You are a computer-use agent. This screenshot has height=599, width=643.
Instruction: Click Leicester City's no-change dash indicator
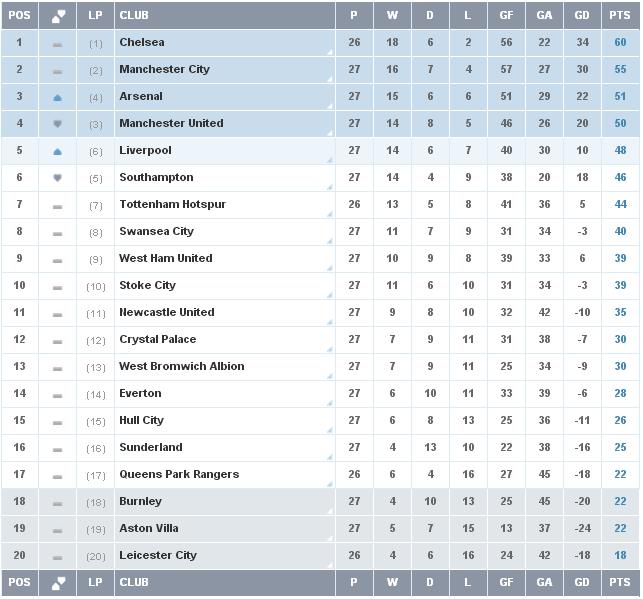click(x=57, y=558)
